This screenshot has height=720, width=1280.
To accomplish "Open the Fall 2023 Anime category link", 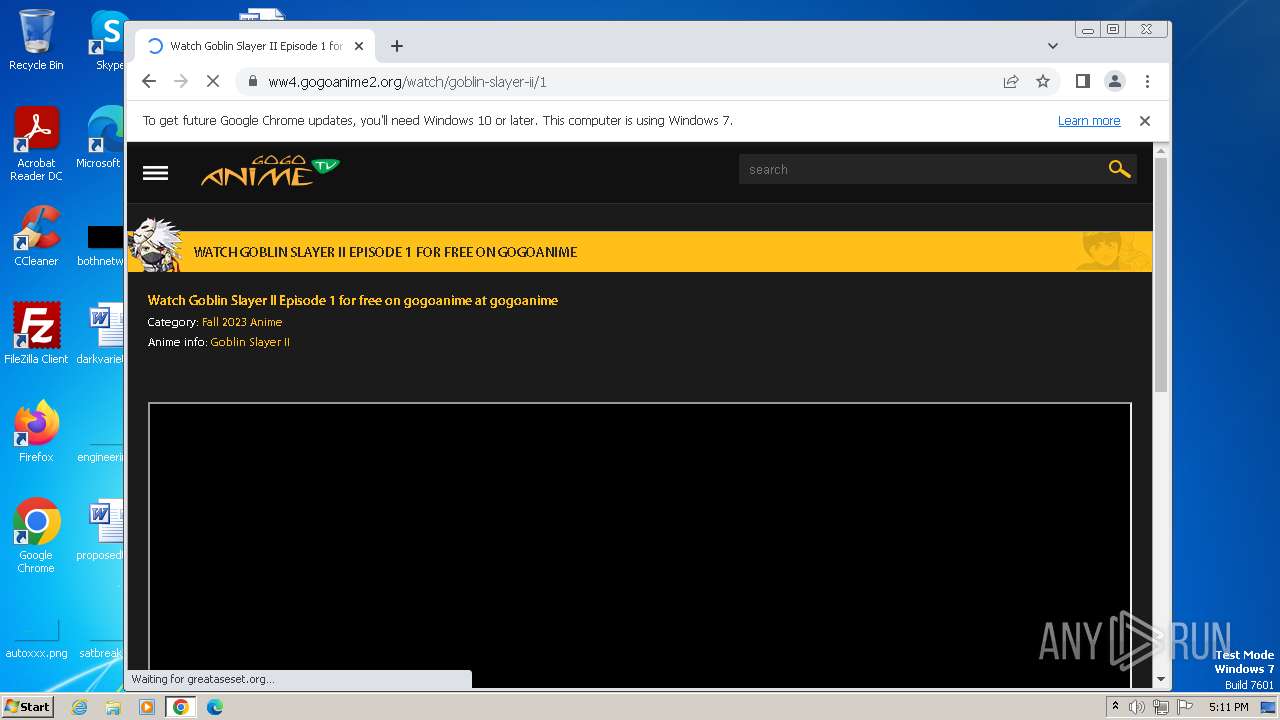I will (x=242, y=322).
